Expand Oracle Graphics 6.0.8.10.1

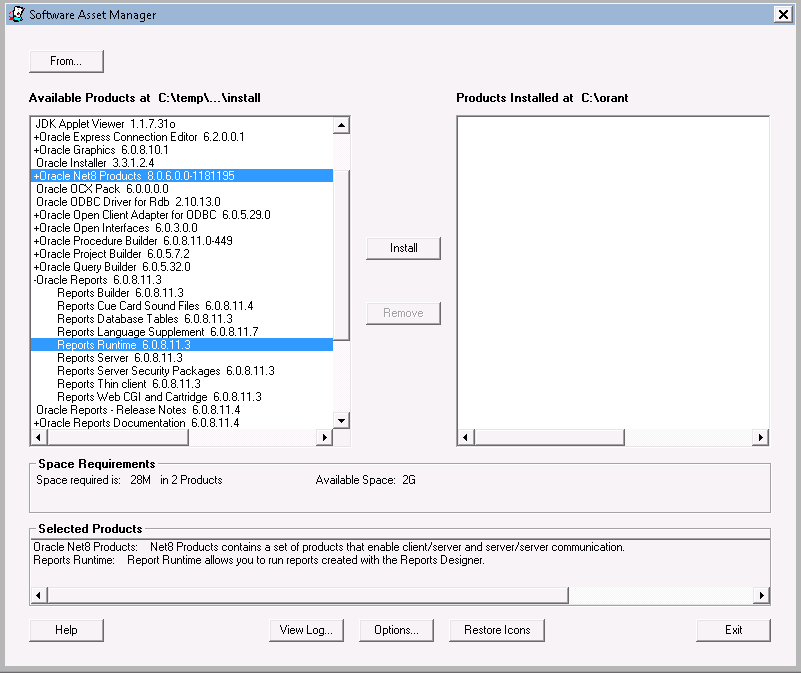coord(36,150)
